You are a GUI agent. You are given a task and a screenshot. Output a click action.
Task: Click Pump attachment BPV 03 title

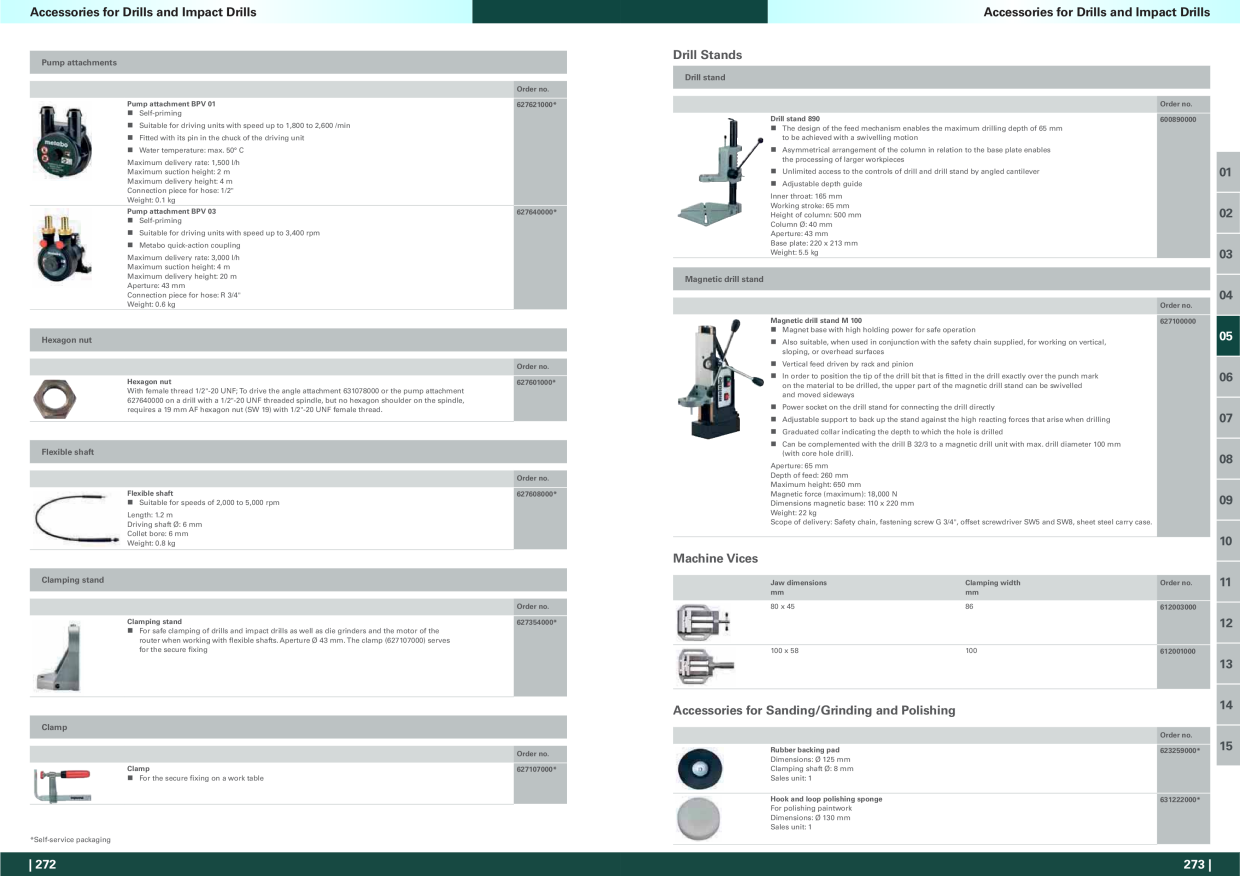(x=171, y=212)
